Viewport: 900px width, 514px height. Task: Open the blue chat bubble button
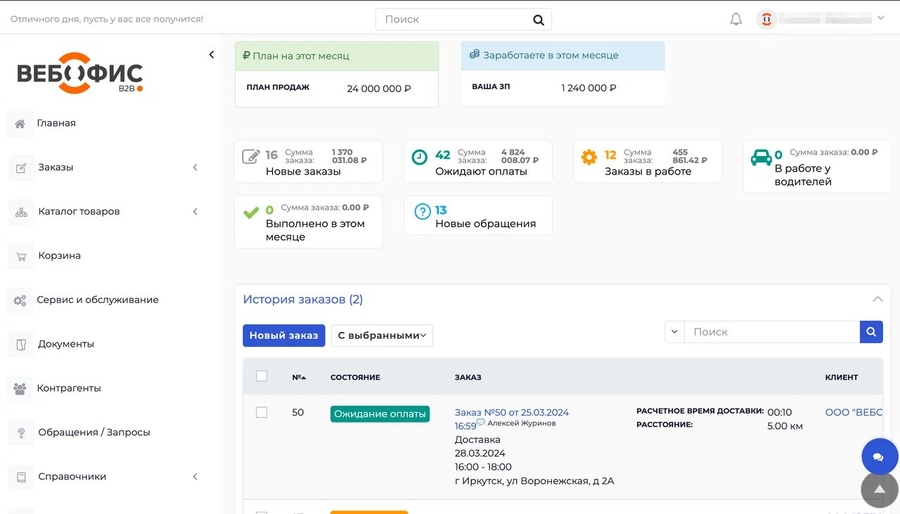(879, 457)
